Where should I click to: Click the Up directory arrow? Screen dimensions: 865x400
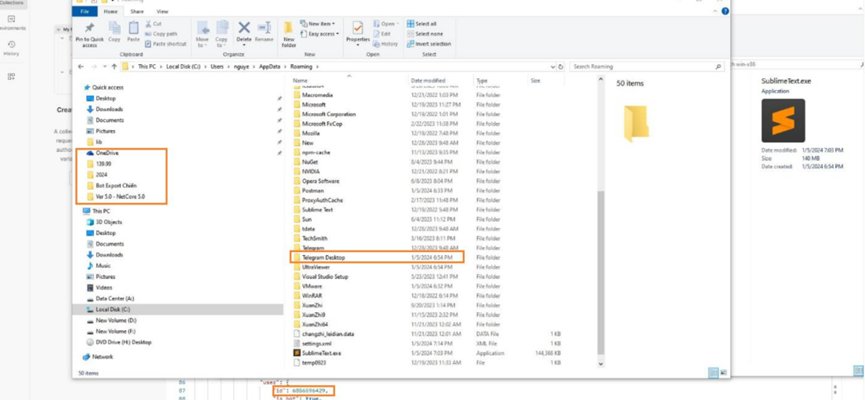(114, 67)
